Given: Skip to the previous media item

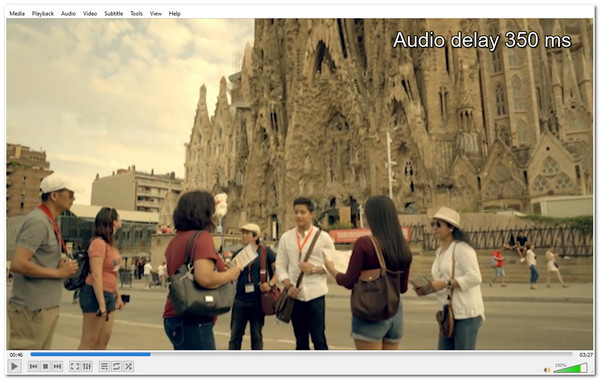Looking at the screenshot, I should pyautogui.click(x=33, y=366).
